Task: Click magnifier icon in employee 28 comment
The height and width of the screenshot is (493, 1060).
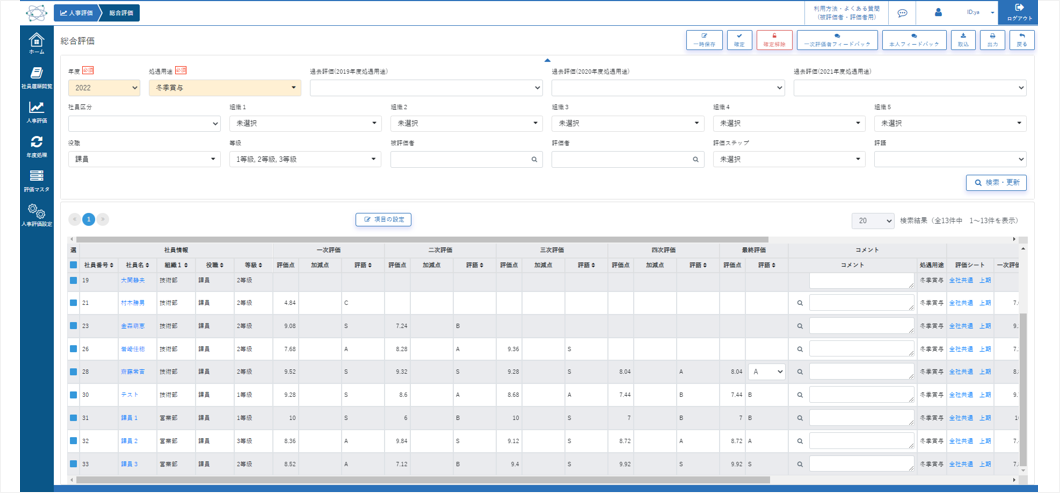Action: point(800,371)
